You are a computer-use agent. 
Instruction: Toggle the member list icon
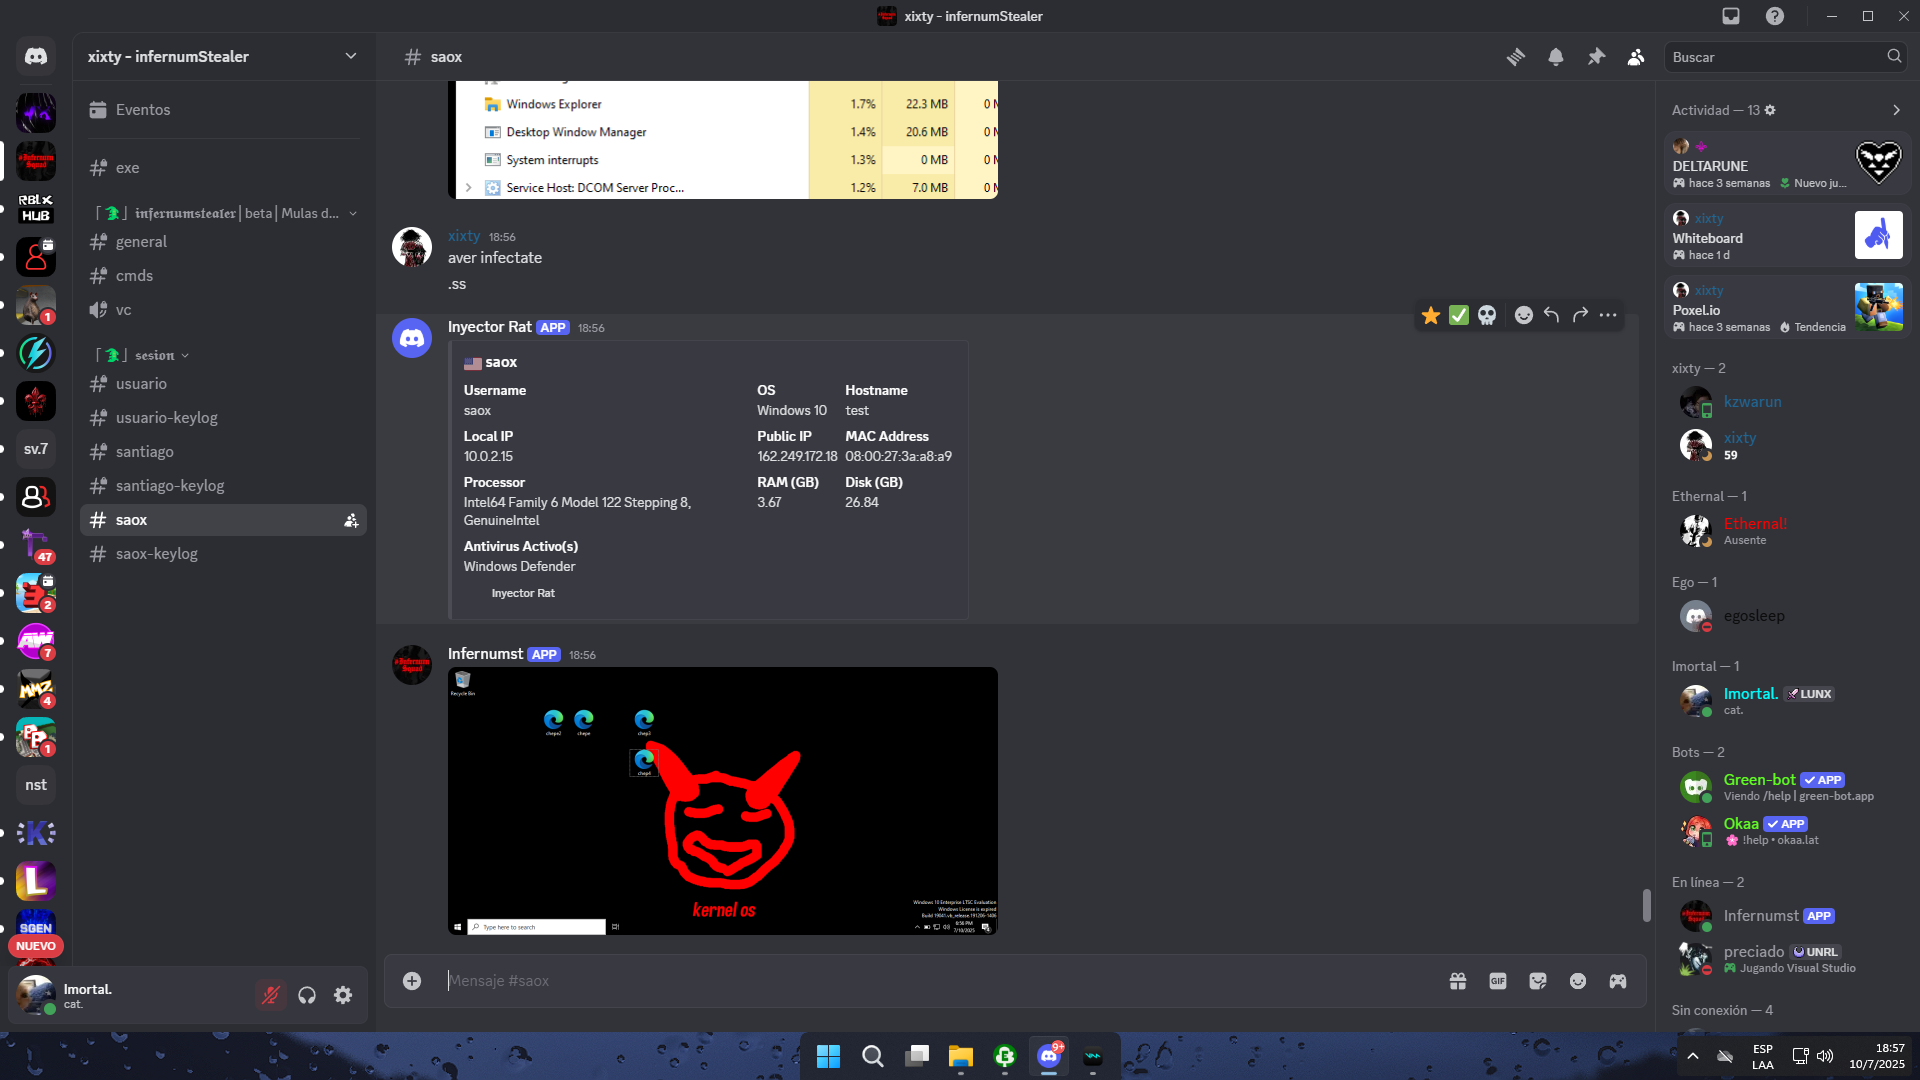(1636, 57)
